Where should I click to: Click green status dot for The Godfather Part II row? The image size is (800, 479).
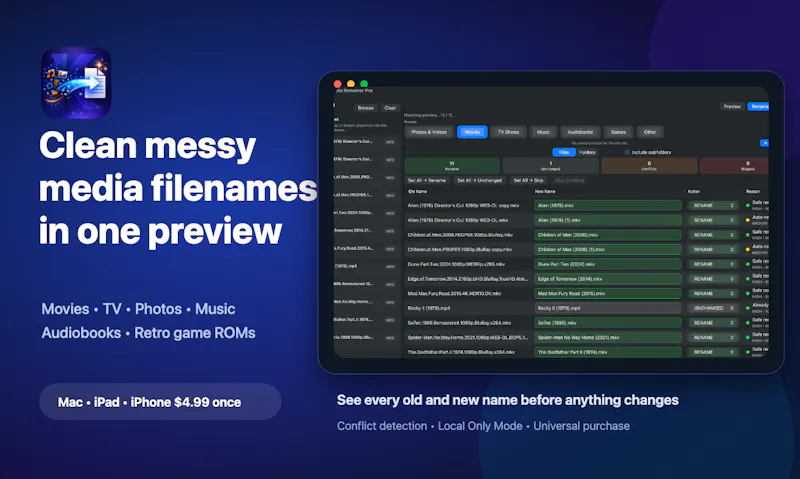pyautogui.click(x=747, y=352)
